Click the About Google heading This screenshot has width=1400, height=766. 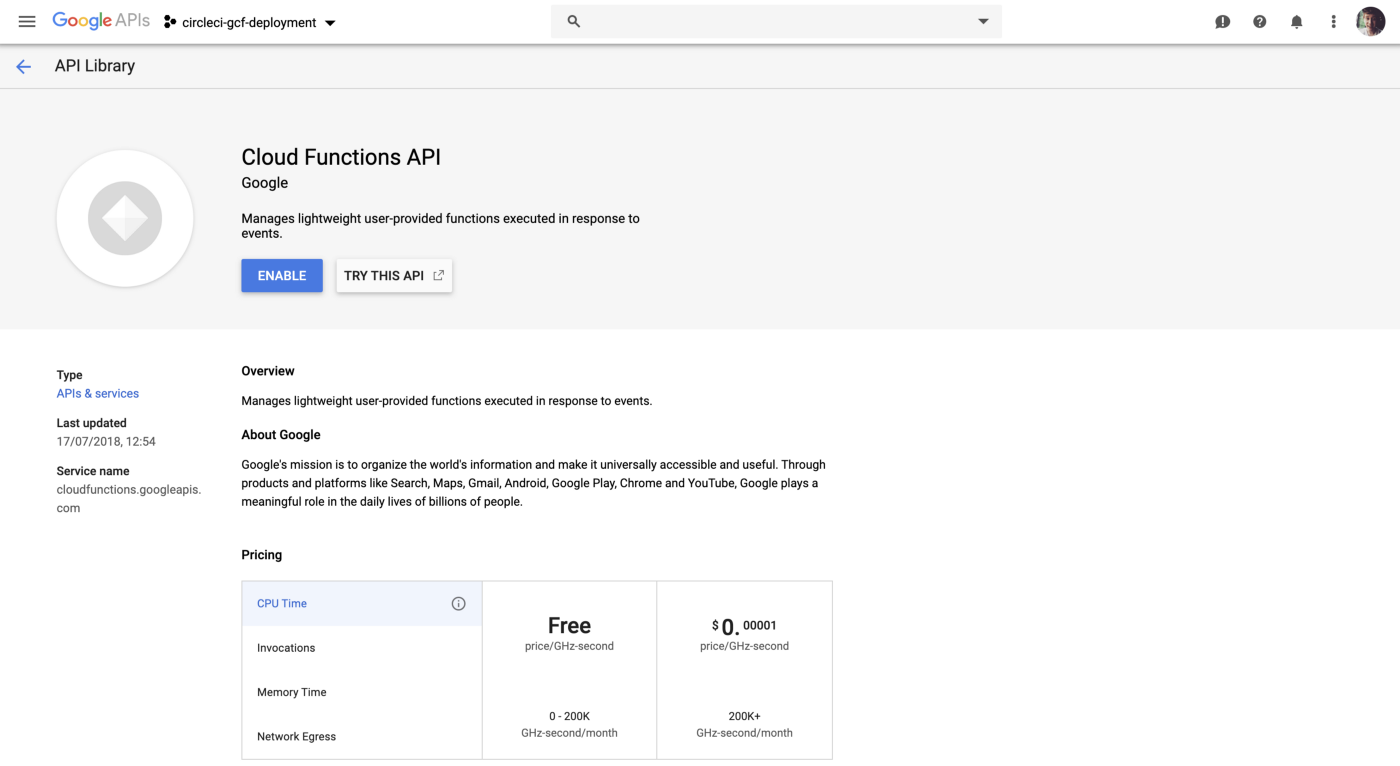pyautogui.click(x=281, y=435)
